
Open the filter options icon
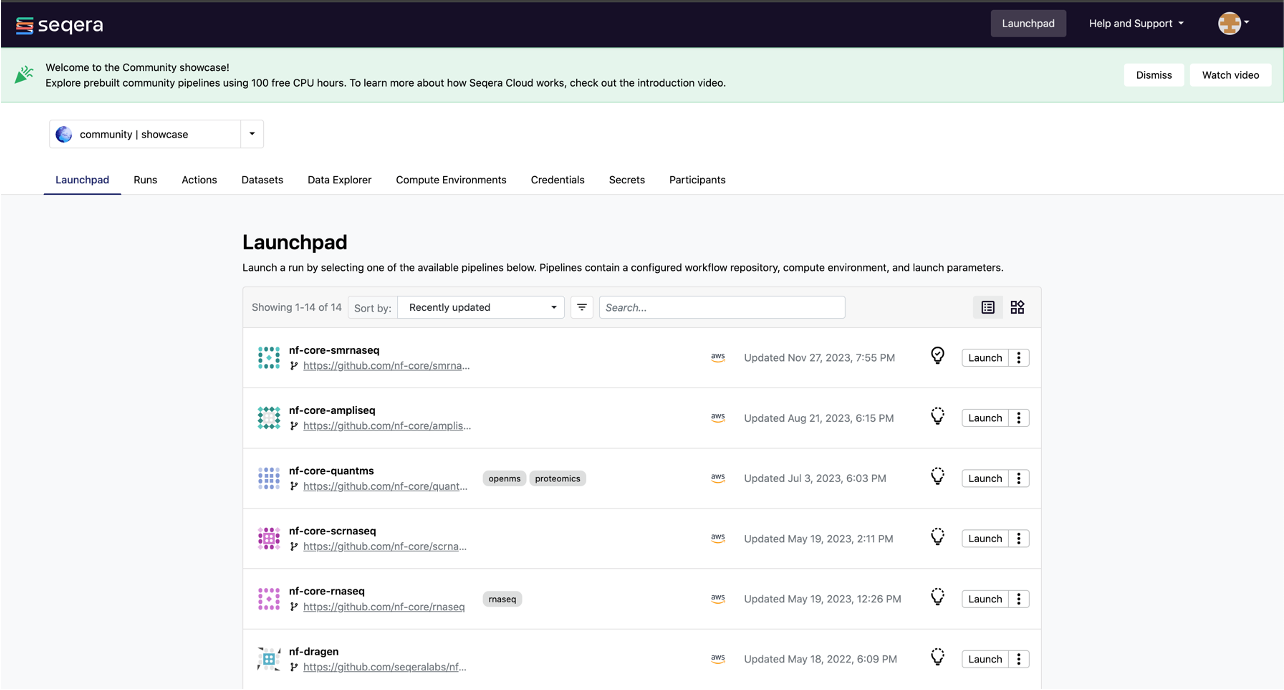pyautogui.click(x=582, y=307)
